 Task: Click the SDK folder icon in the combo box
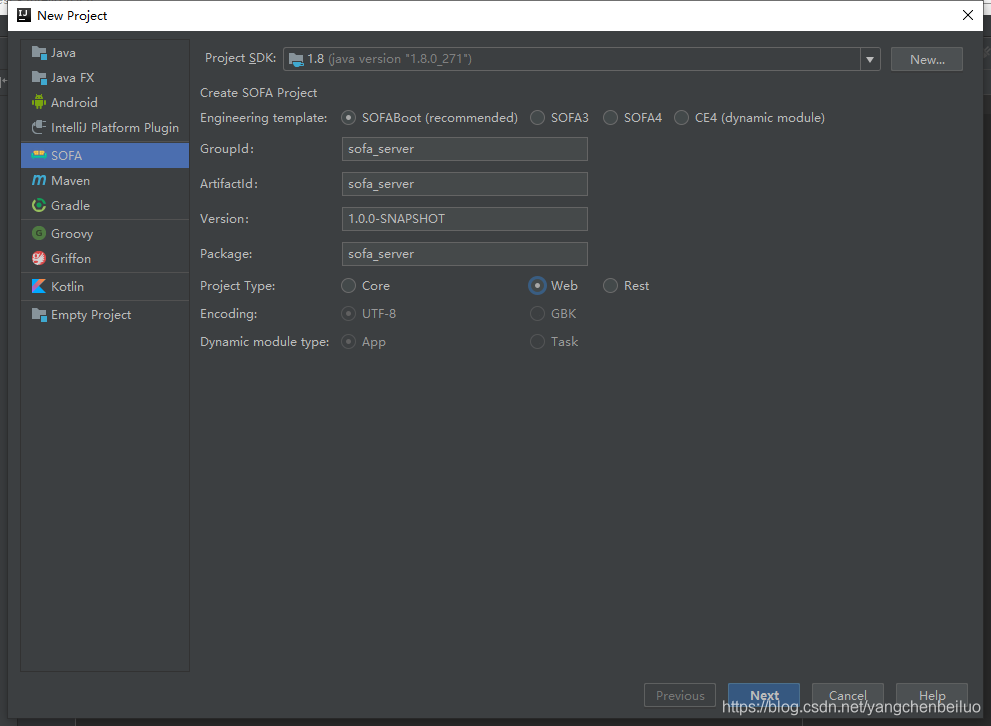click(296, 59)
